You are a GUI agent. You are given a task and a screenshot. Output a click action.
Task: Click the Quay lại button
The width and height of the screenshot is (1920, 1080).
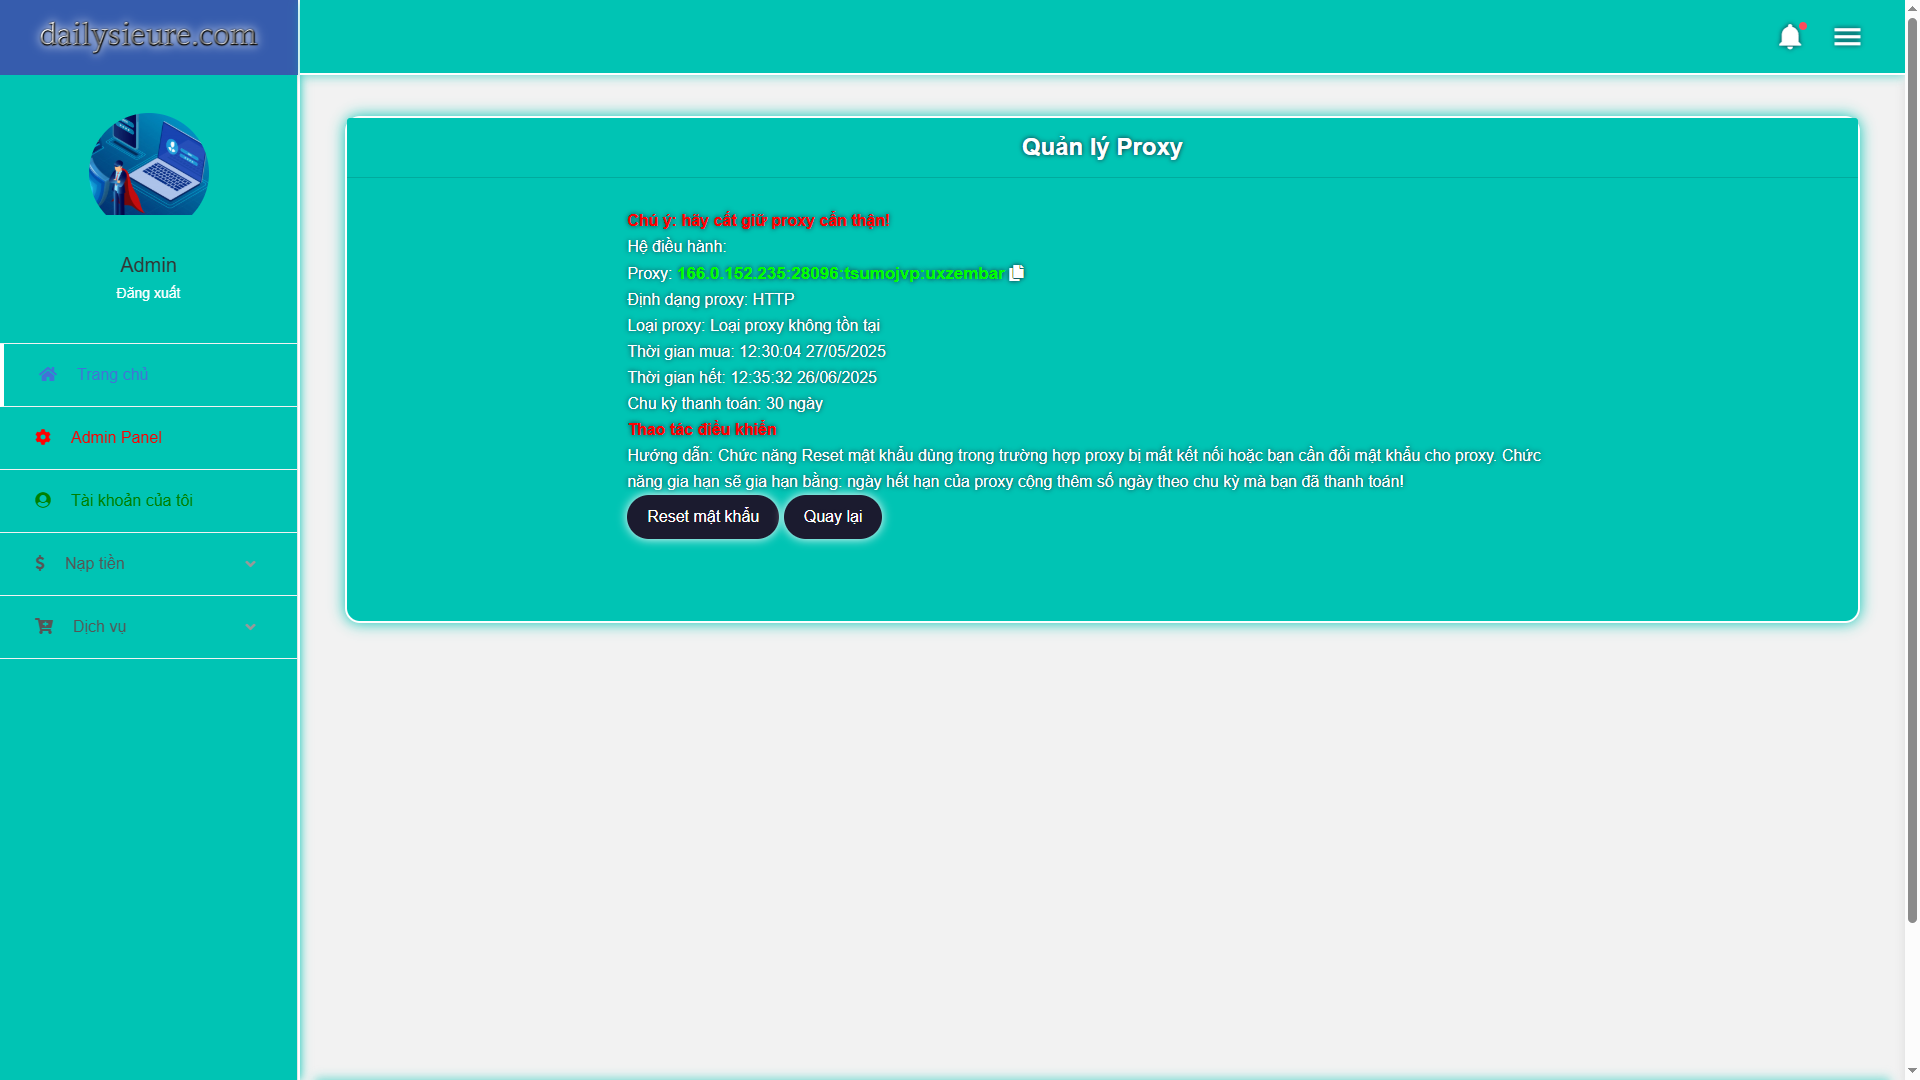(x=833, y=517)
